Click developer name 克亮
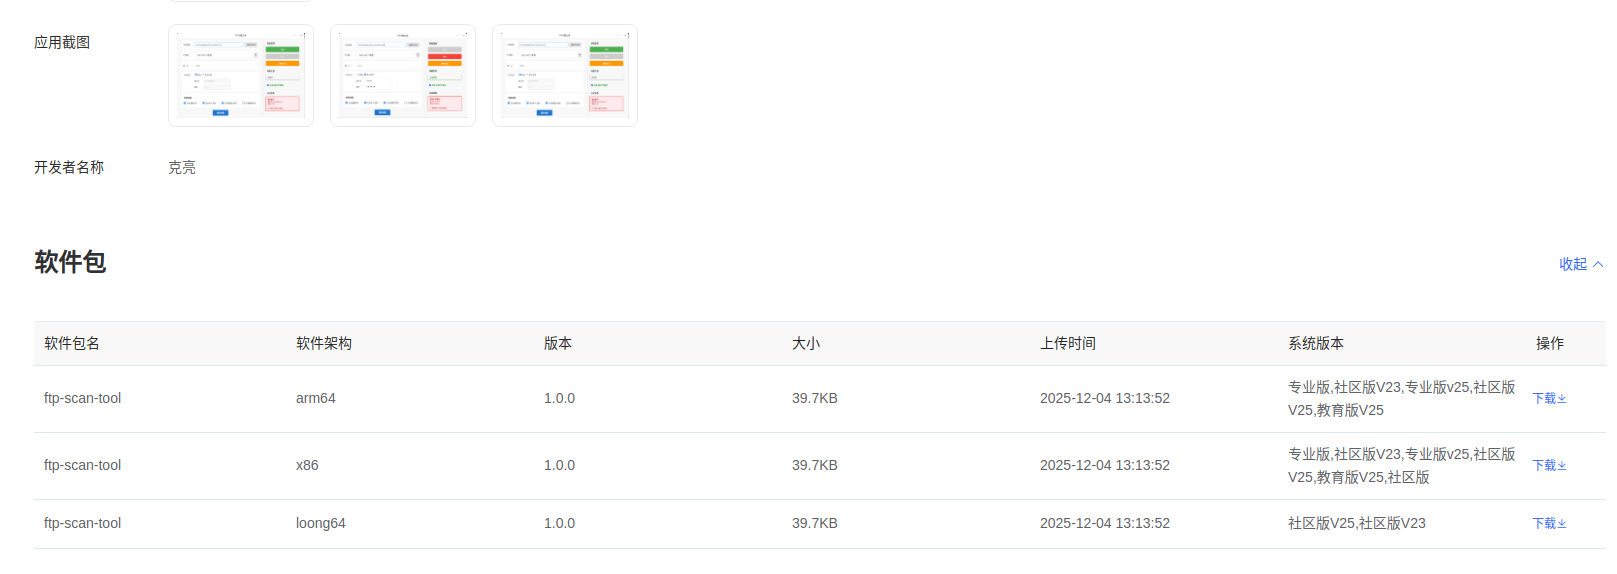Screen dimensions: 1617x574 coord(182,167)
